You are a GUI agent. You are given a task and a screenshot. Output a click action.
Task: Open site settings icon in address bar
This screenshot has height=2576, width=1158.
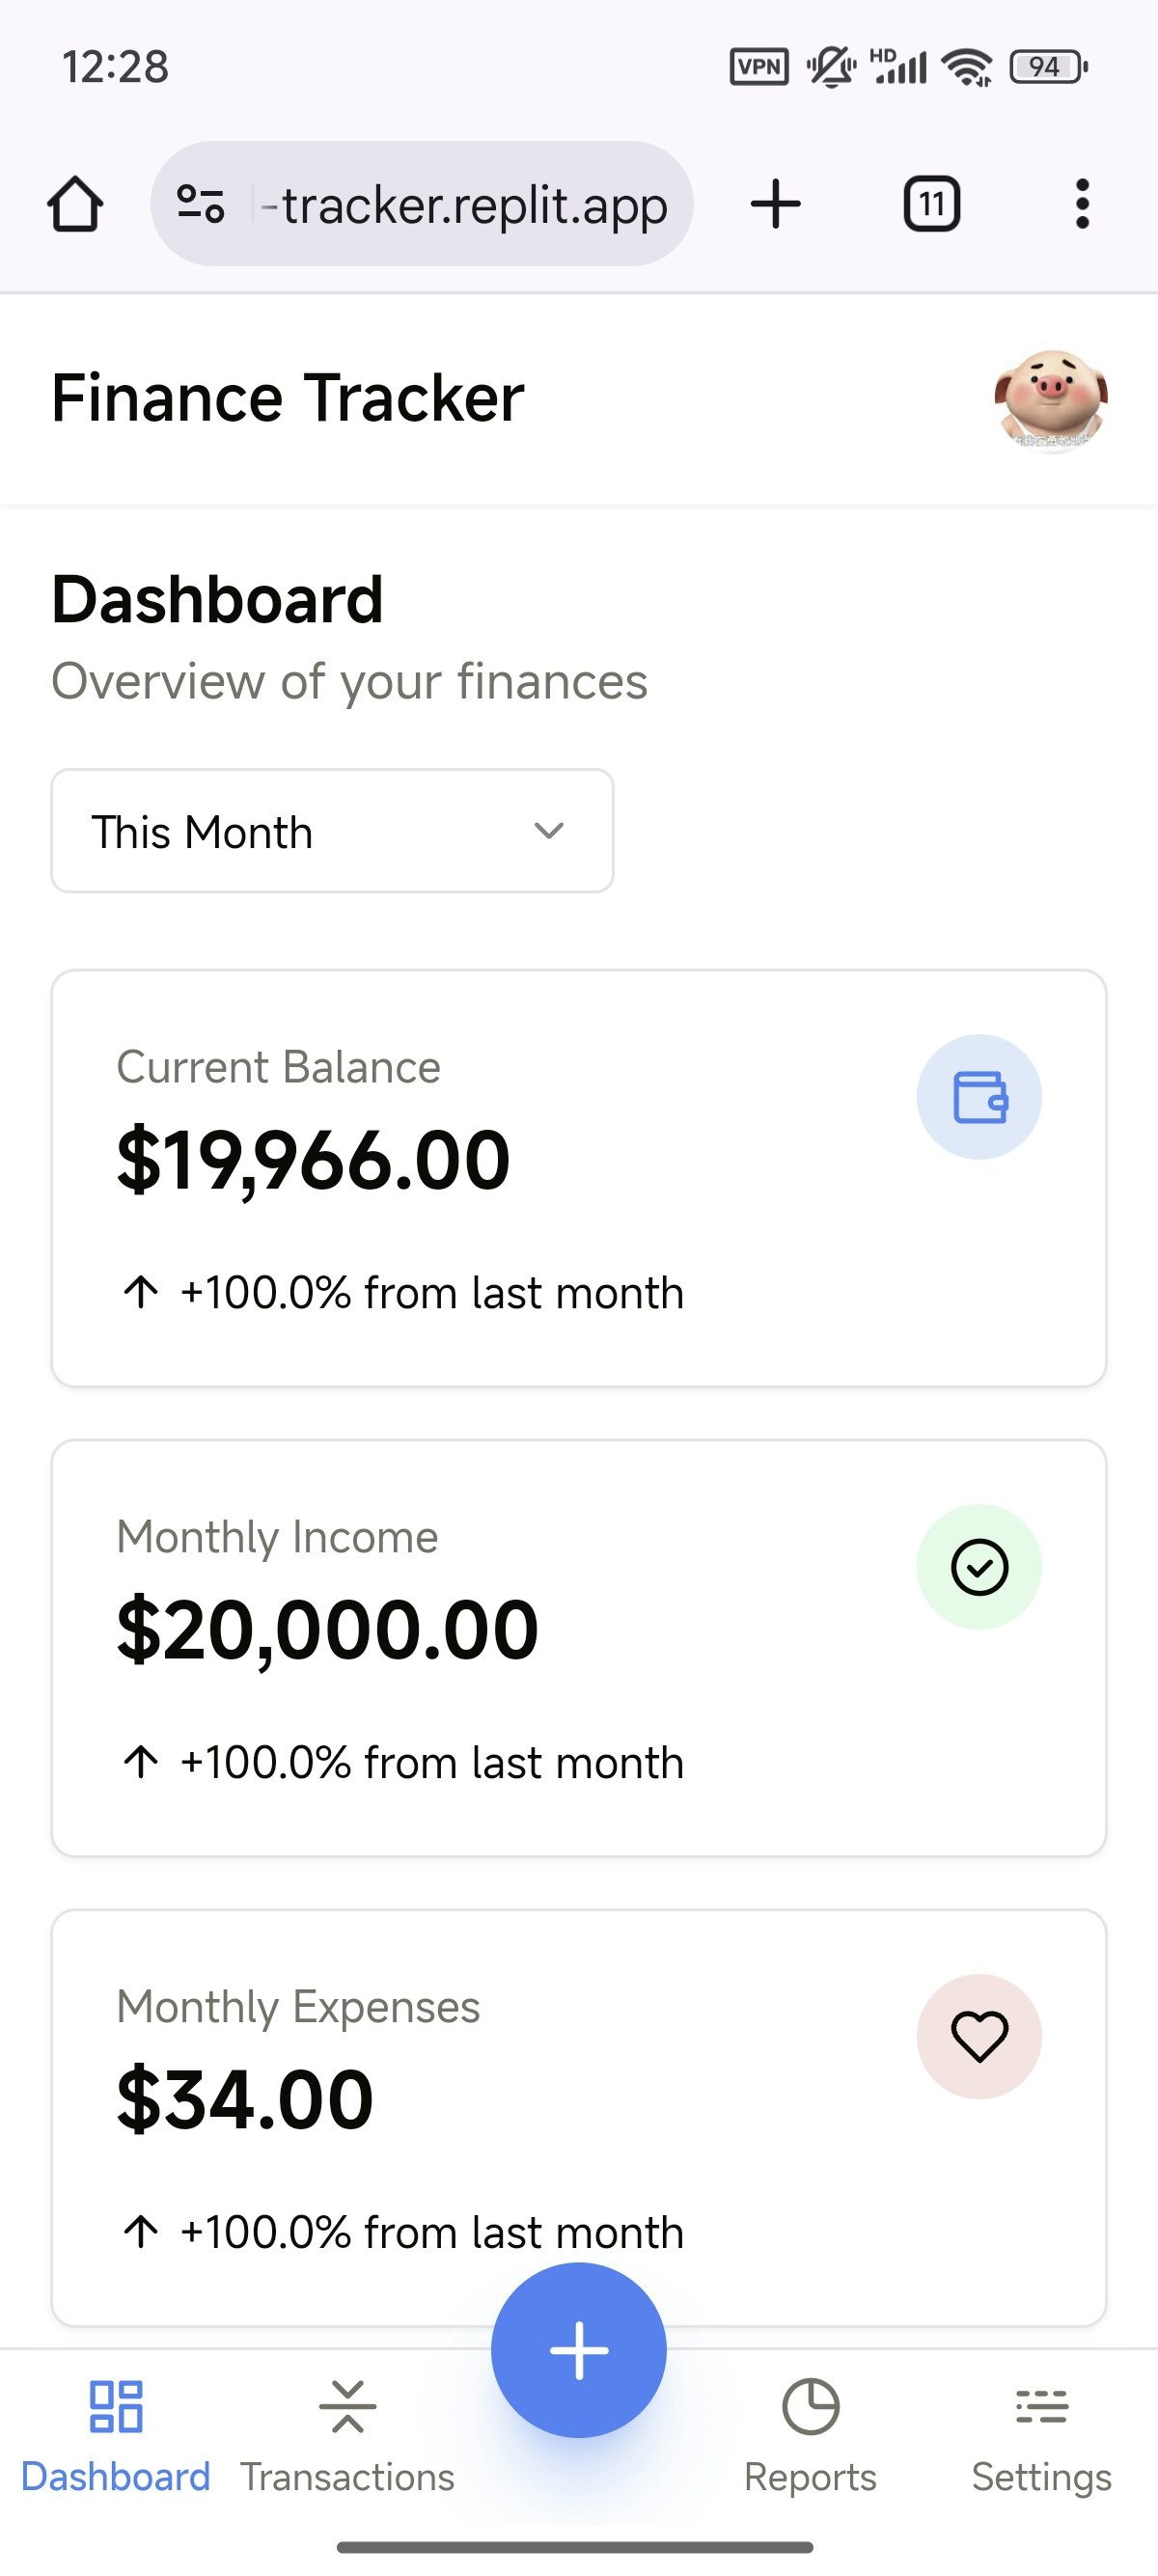tap(200, 205)
